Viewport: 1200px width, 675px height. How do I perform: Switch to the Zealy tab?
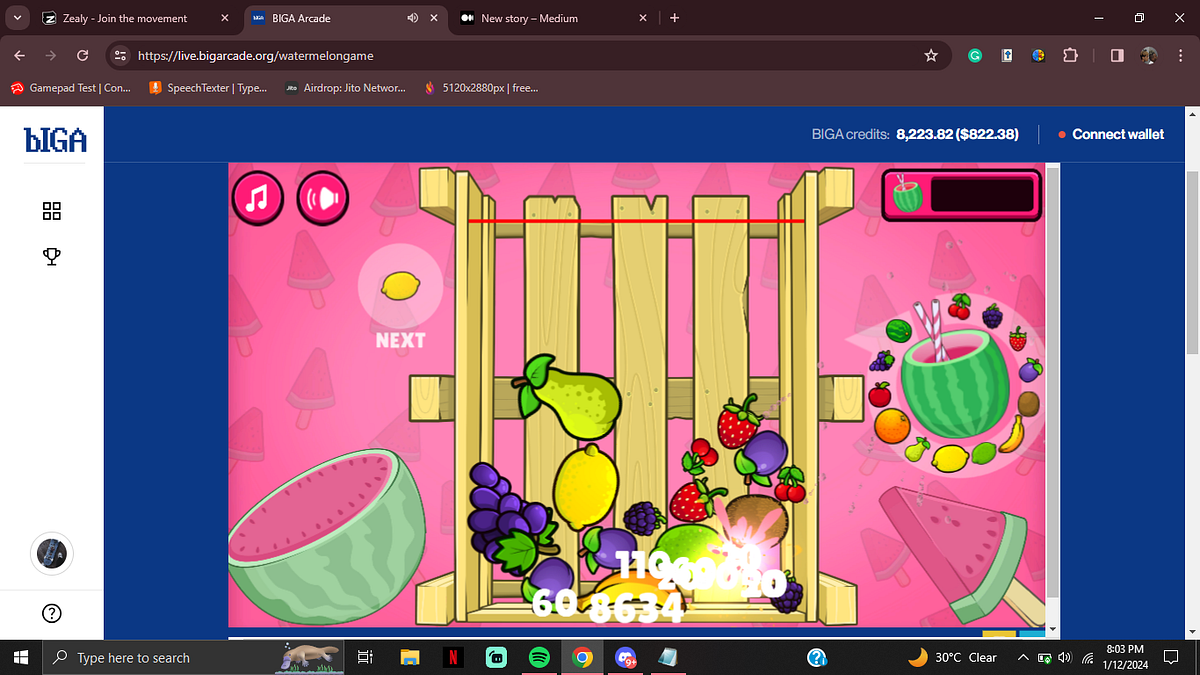coord(130,18)
